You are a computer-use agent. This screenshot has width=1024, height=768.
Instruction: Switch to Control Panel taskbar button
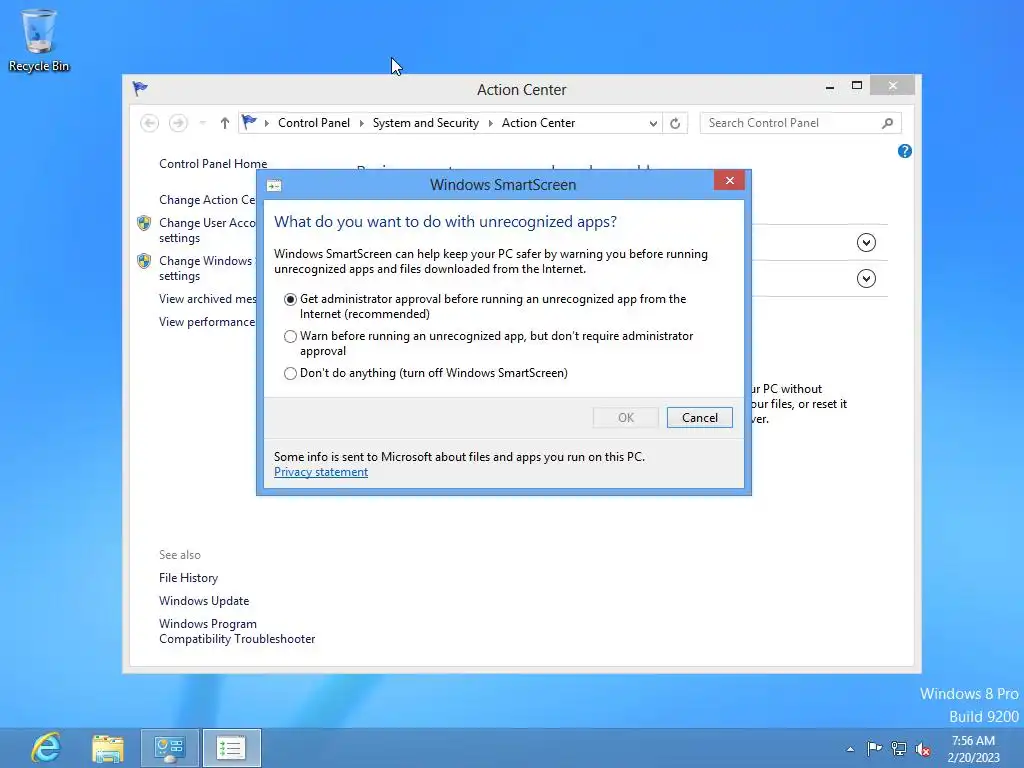(170, 748)
